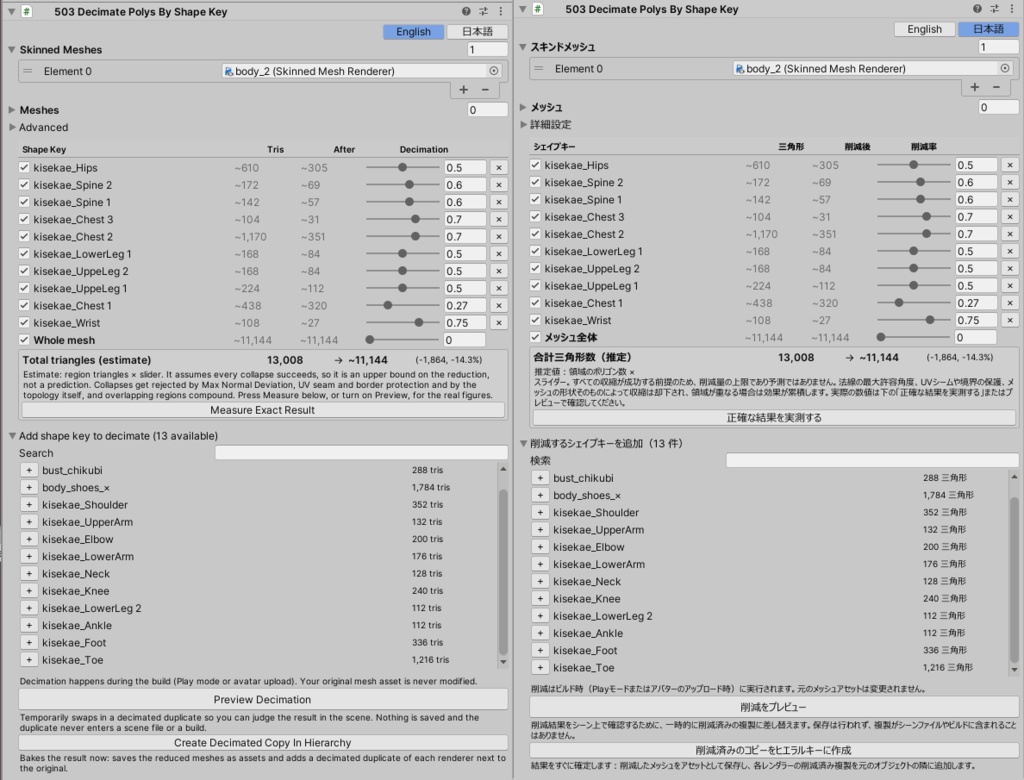Click the Measure Exact Result button
The height and width of the screenshot is (780, 1024).
point(263,410)
